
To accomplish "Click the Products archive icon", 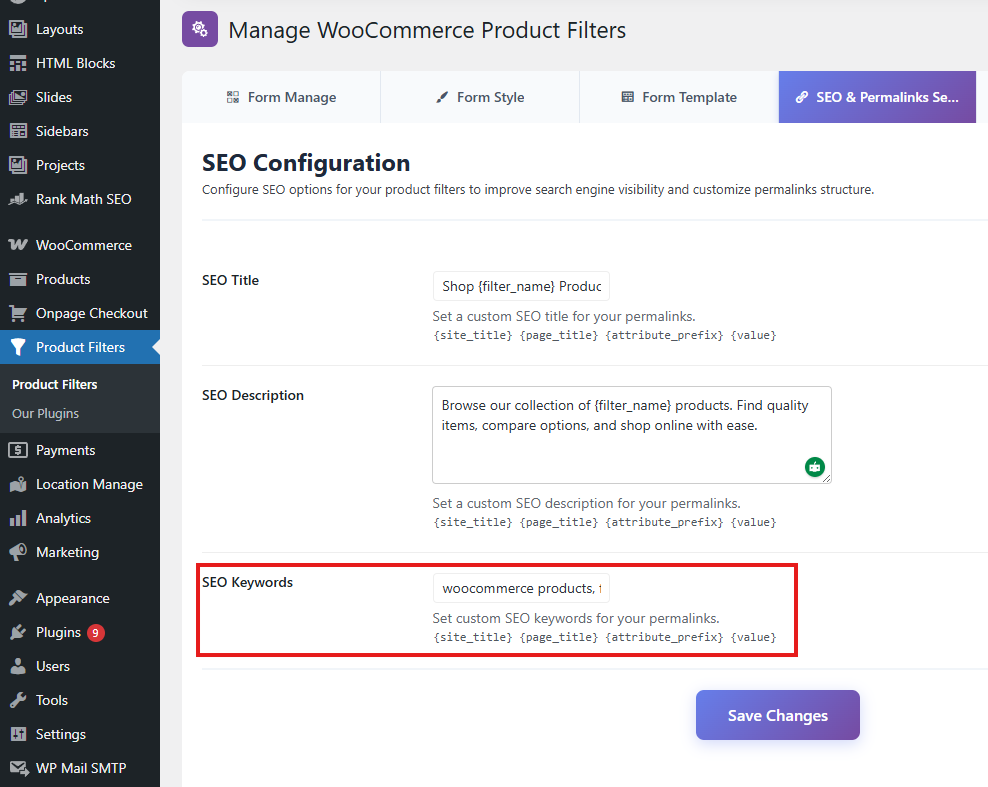I will coord(18,279).
